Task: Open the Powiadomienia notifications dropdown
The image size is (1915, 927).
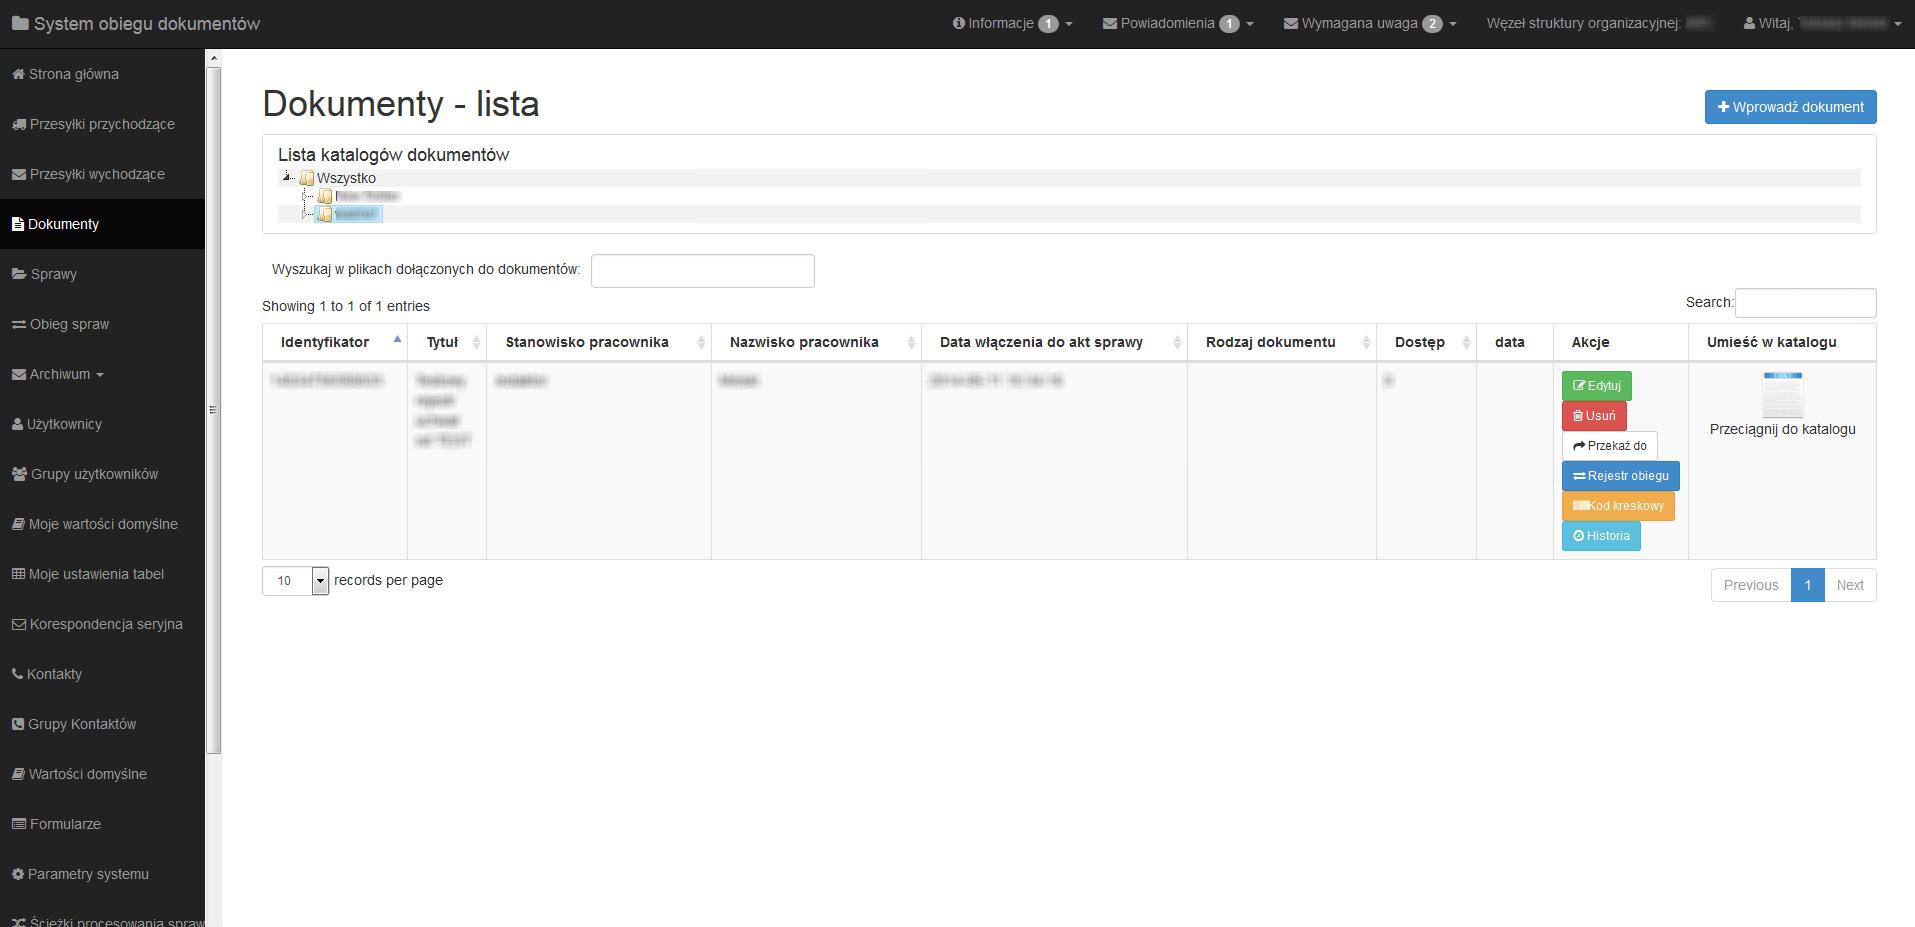Action: (x=1177, y=23)
